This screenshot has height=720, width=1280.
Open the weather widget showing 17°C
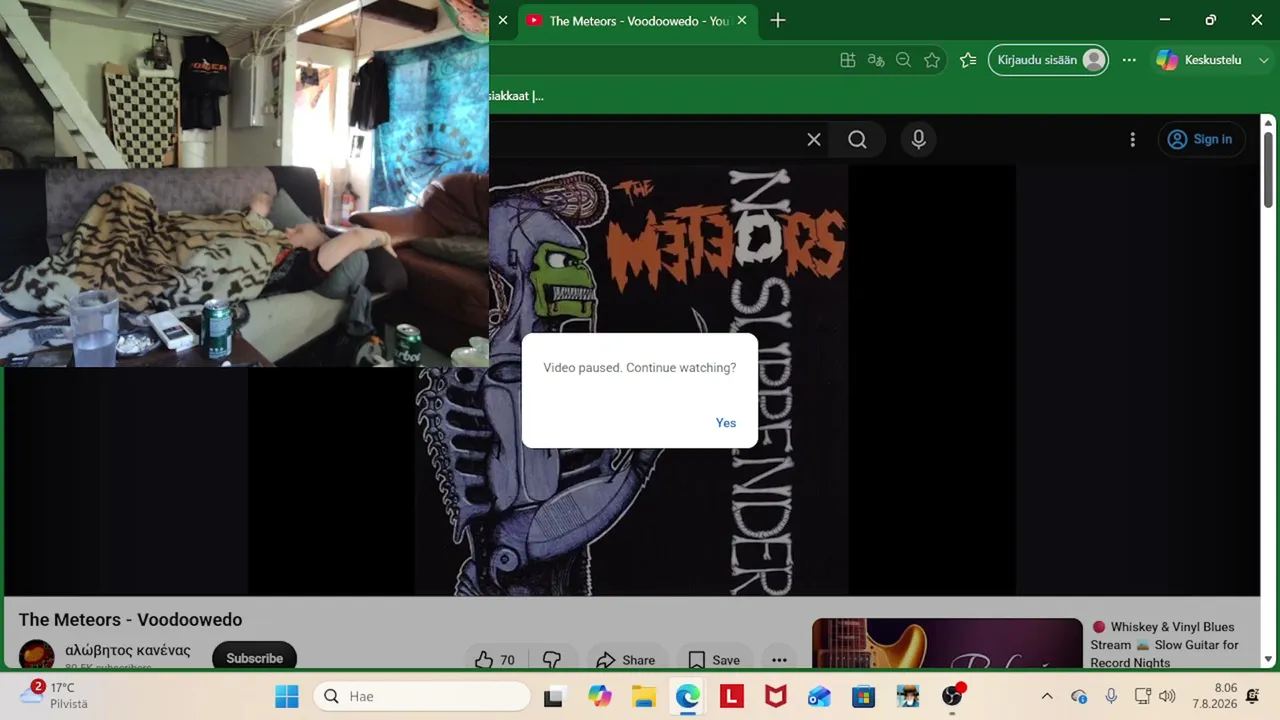point(55,696)
